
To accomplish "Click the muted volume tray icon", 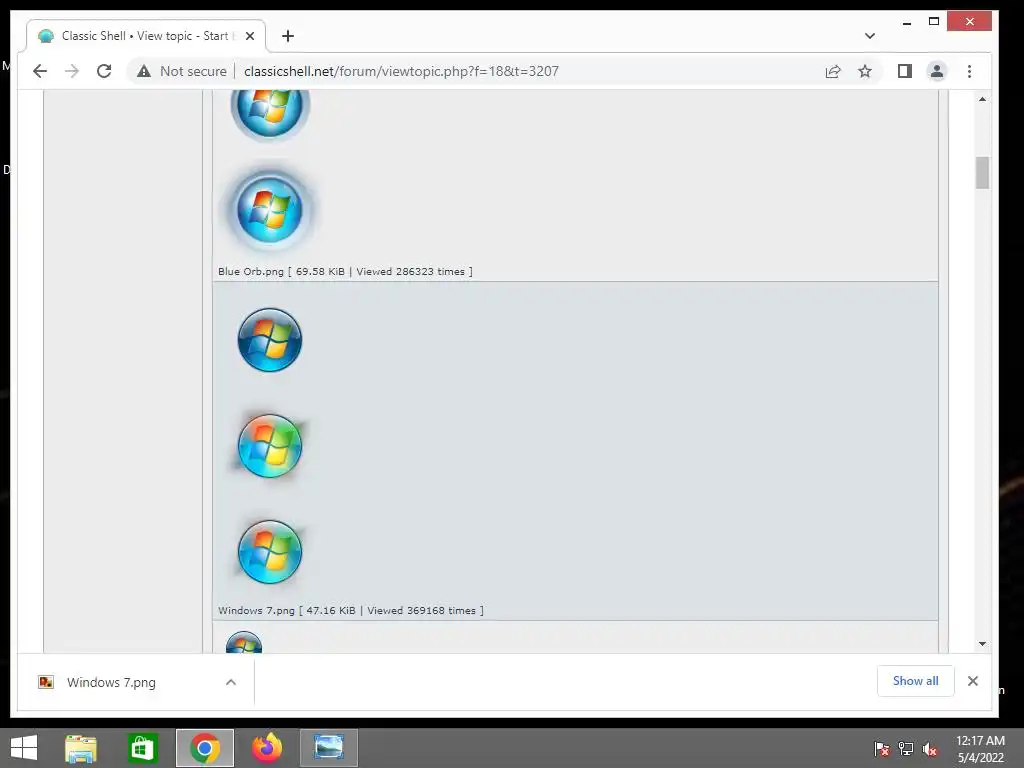I will click(x=929, y=749).
